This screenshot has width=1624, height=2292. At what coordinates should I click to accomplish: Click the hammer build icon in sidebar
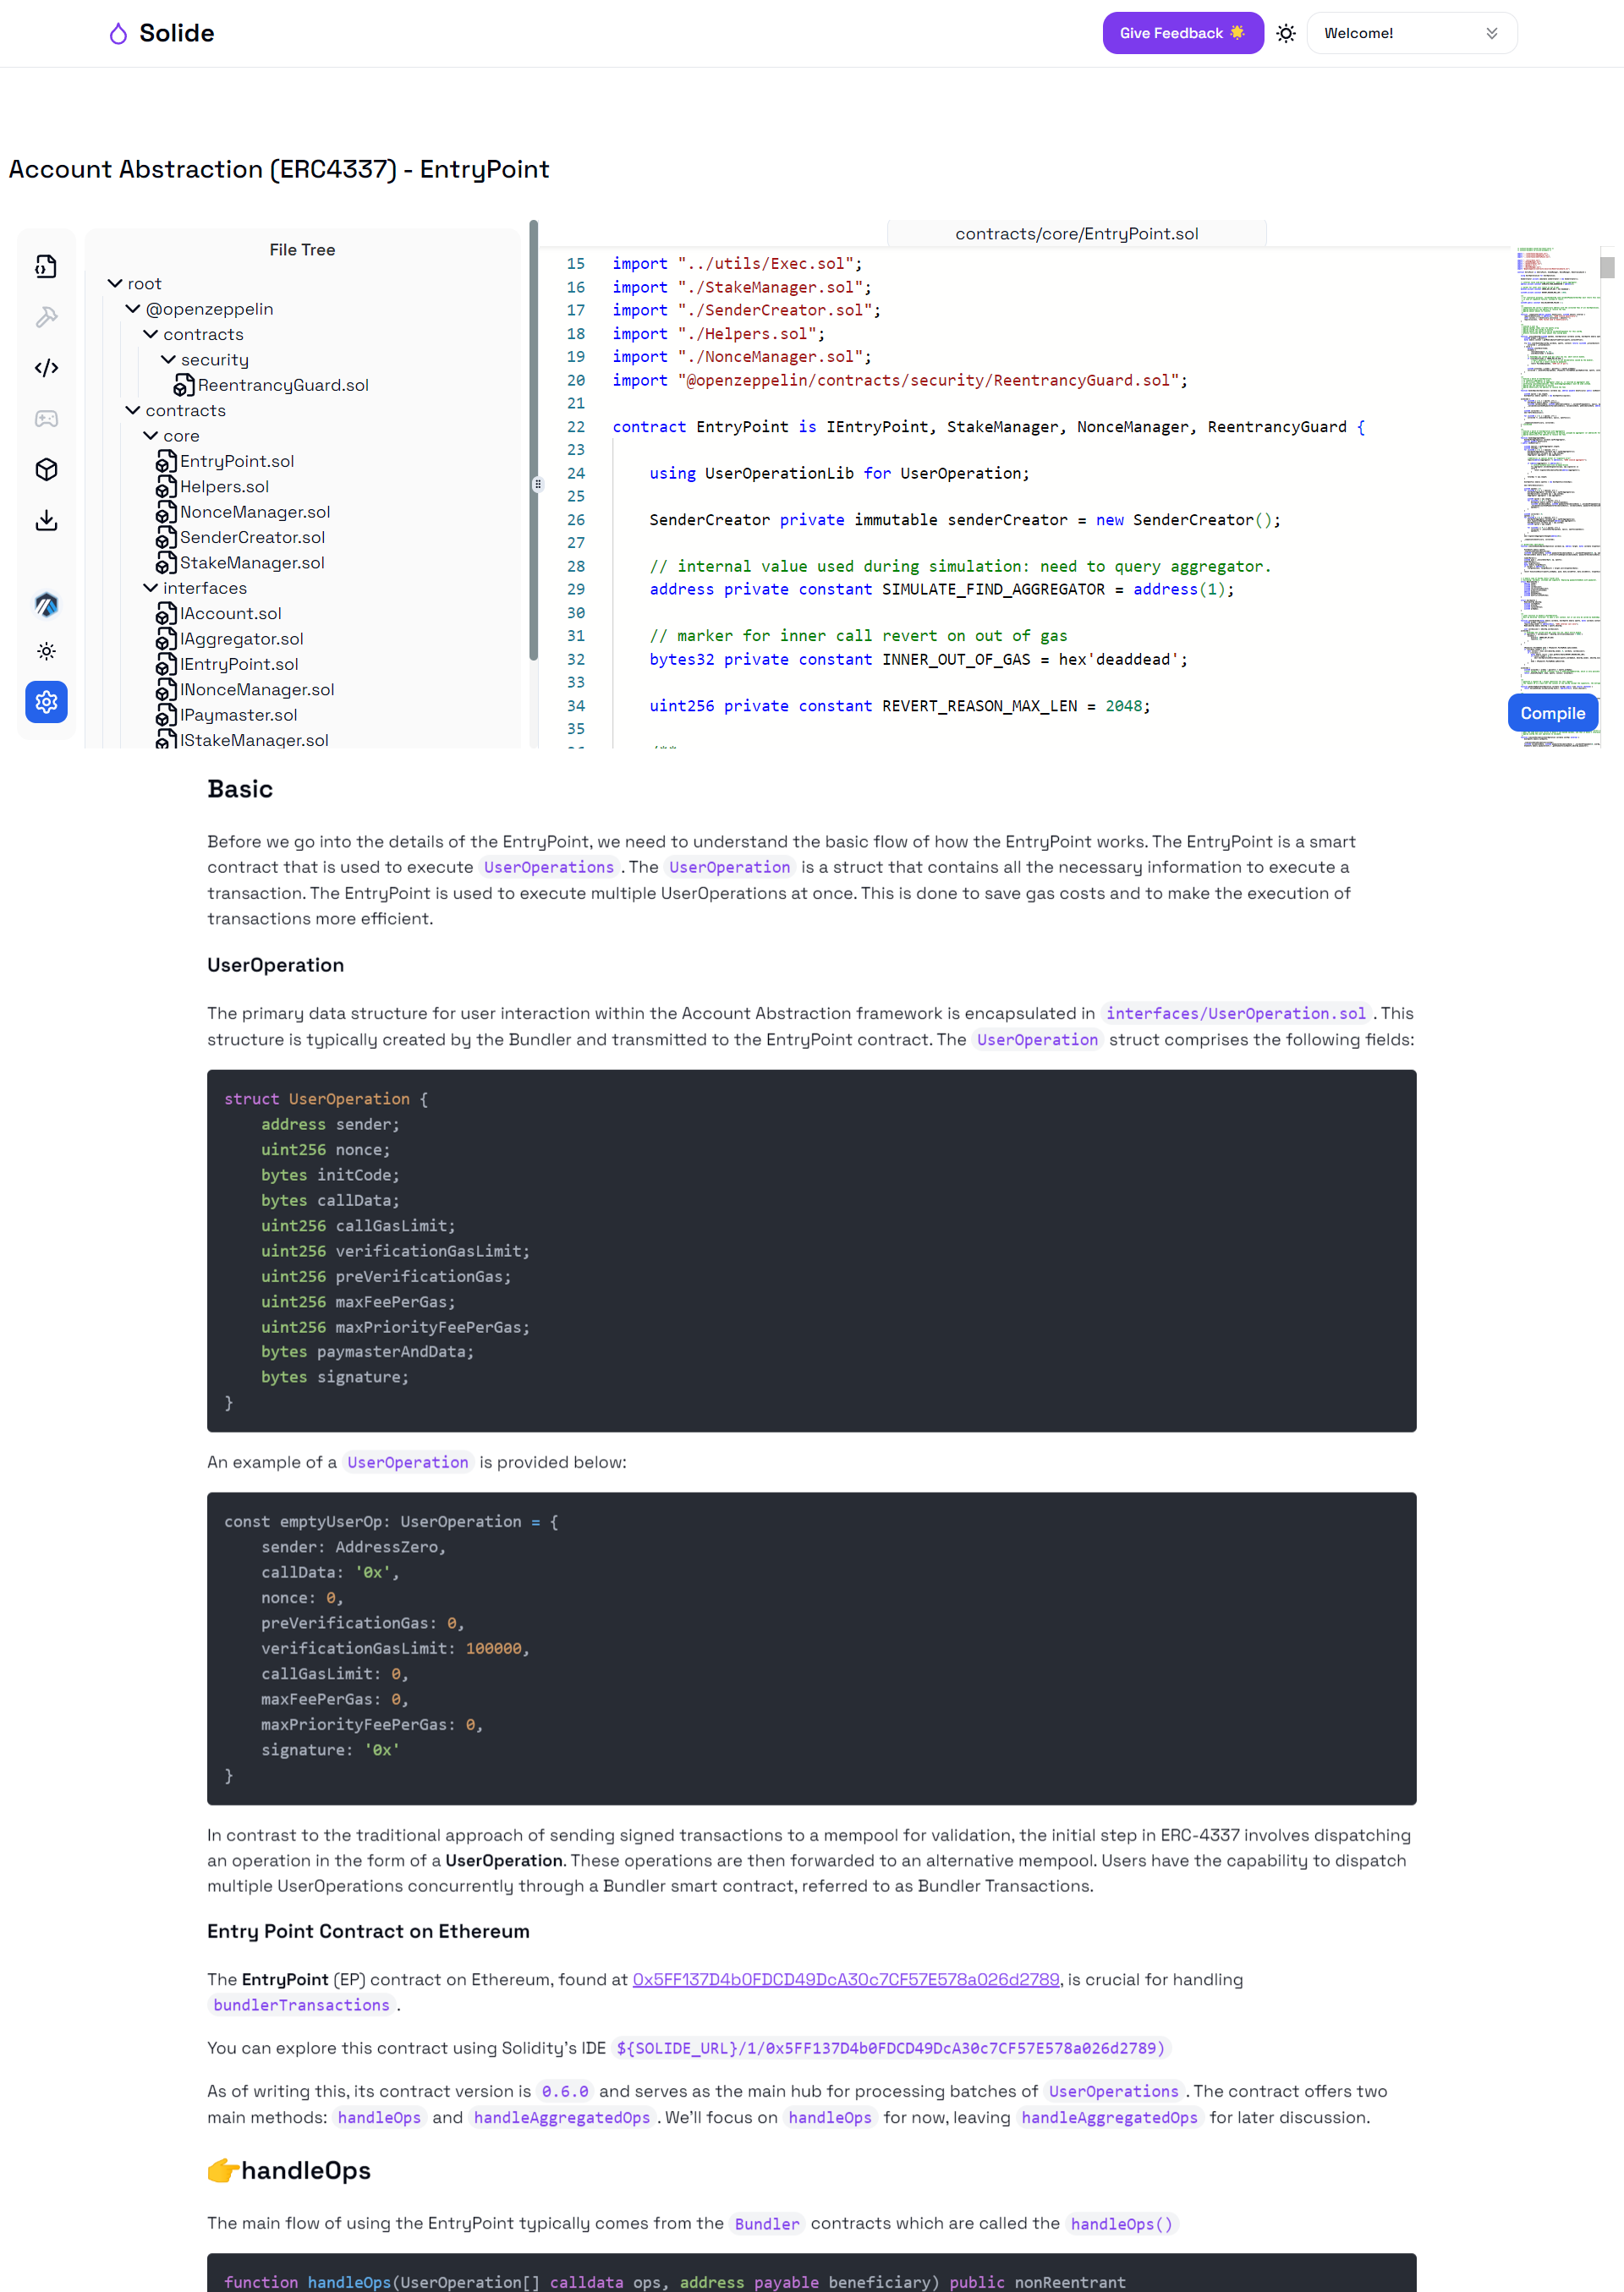coord(46,317)
